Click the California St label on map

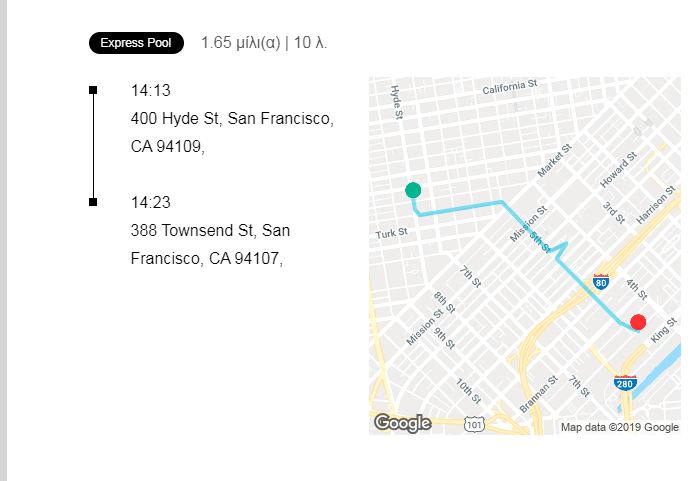510,87
